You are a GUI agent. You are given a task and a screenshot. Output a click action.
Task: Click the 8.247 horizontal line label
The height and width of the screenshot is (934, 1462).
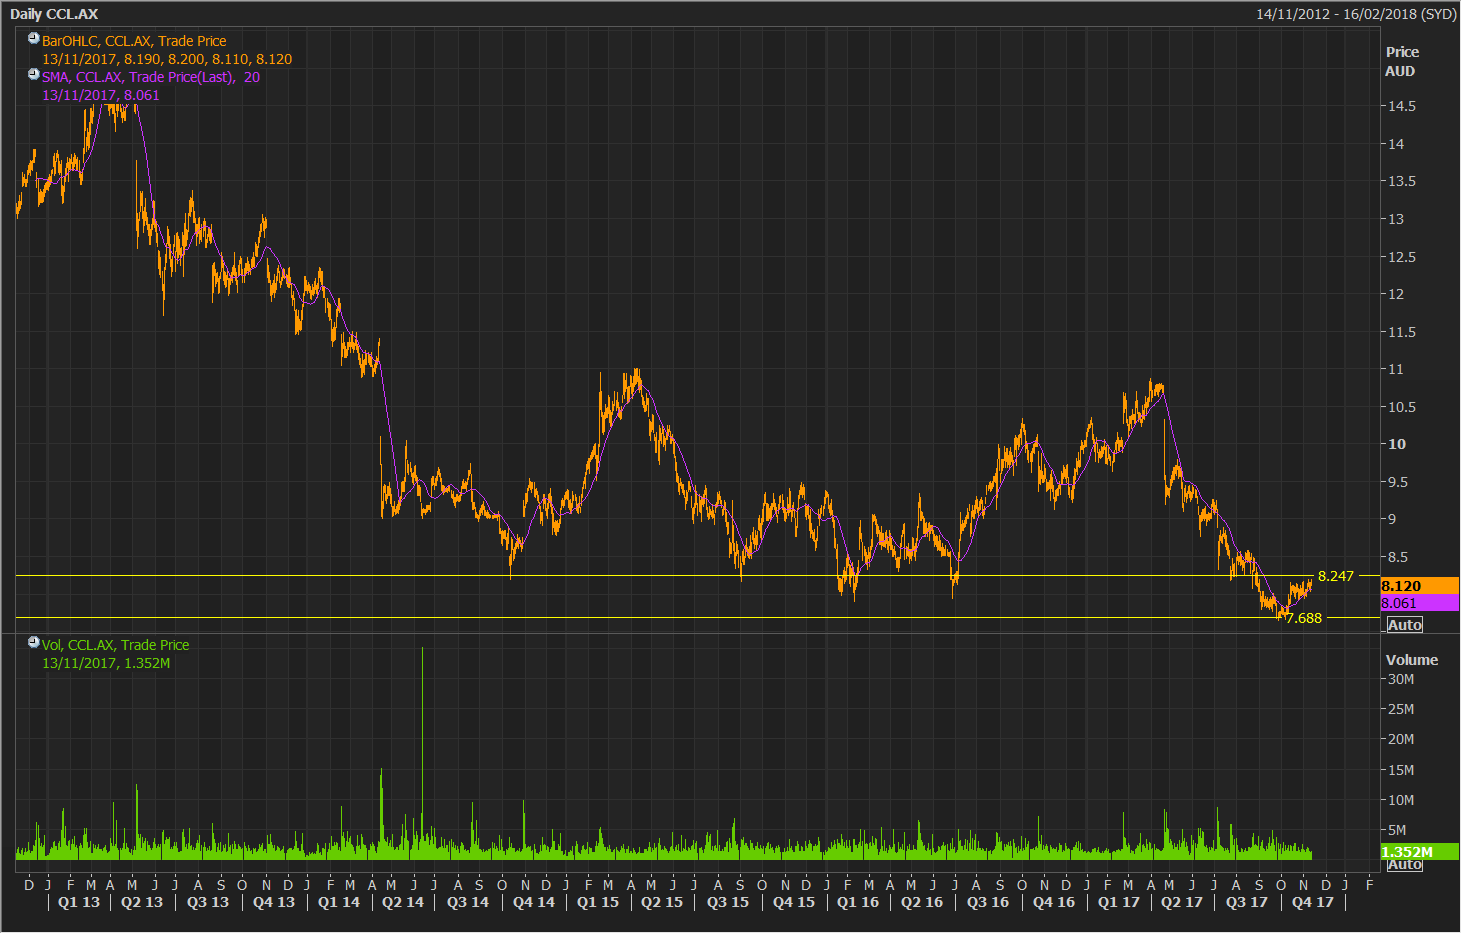tap(1336, 576)
